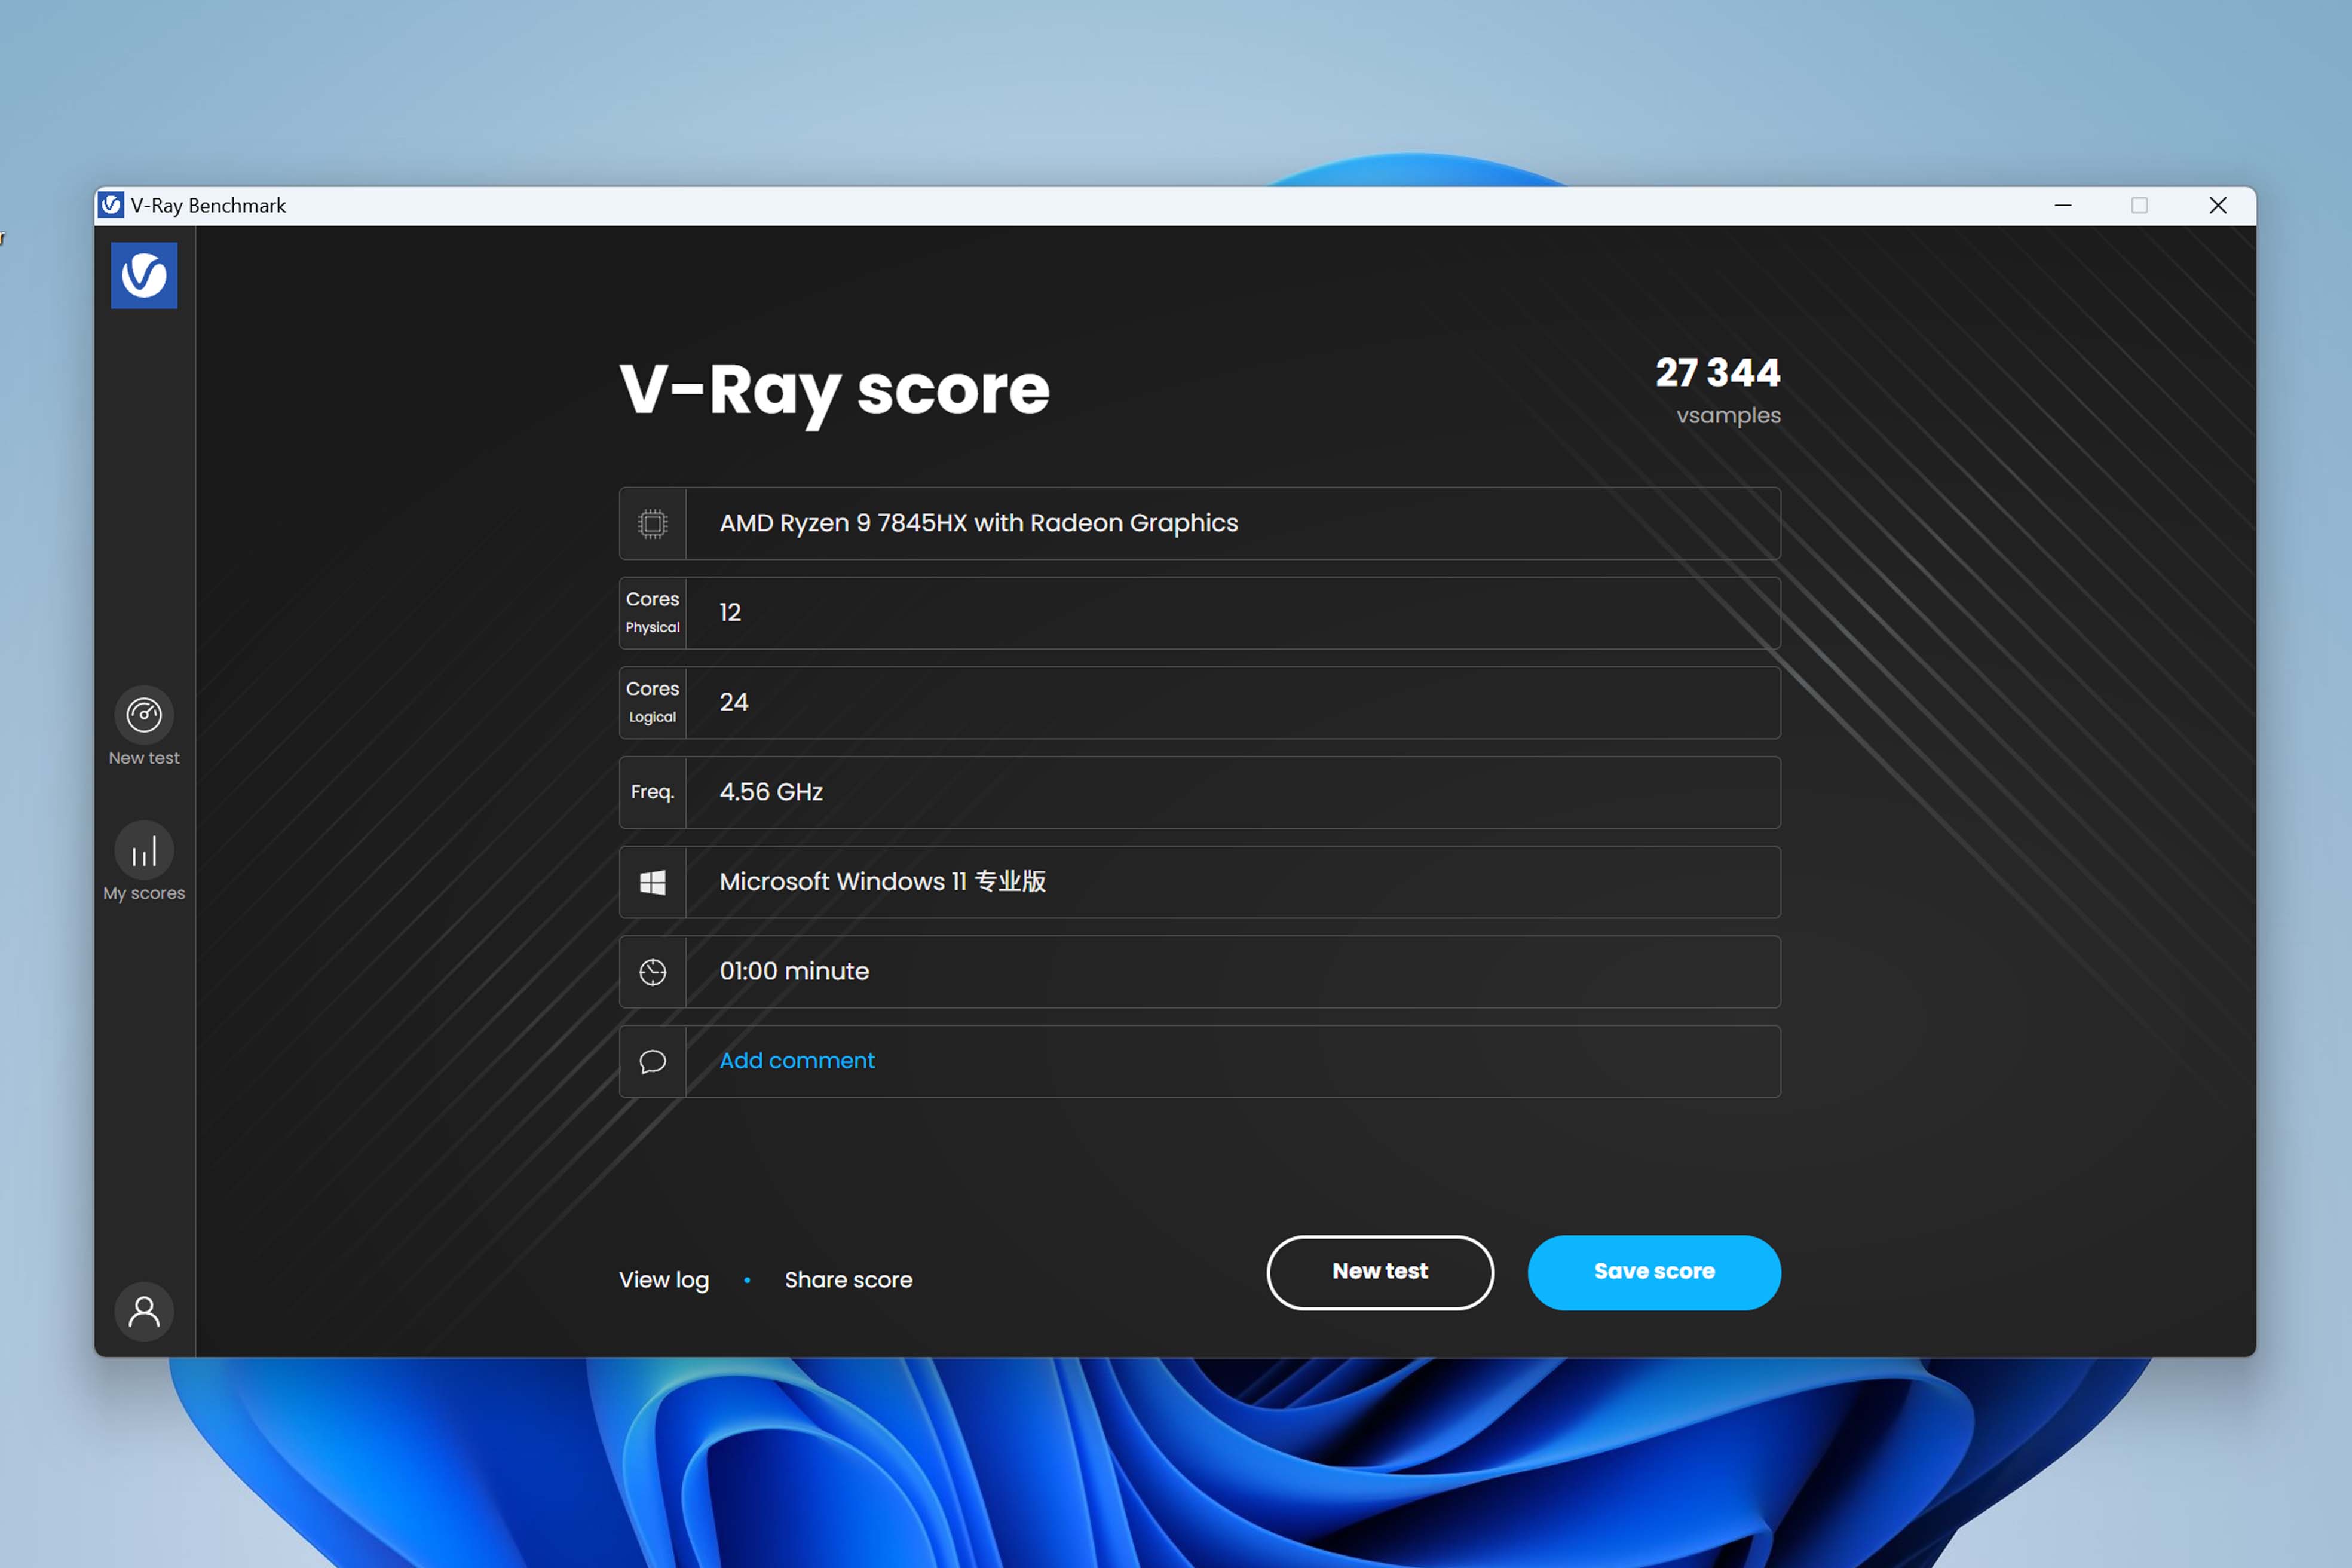Viewport: 2352px width, 1568px height.
Task: Click the Cores Physical label cell
Action: [x=653, y=613]
